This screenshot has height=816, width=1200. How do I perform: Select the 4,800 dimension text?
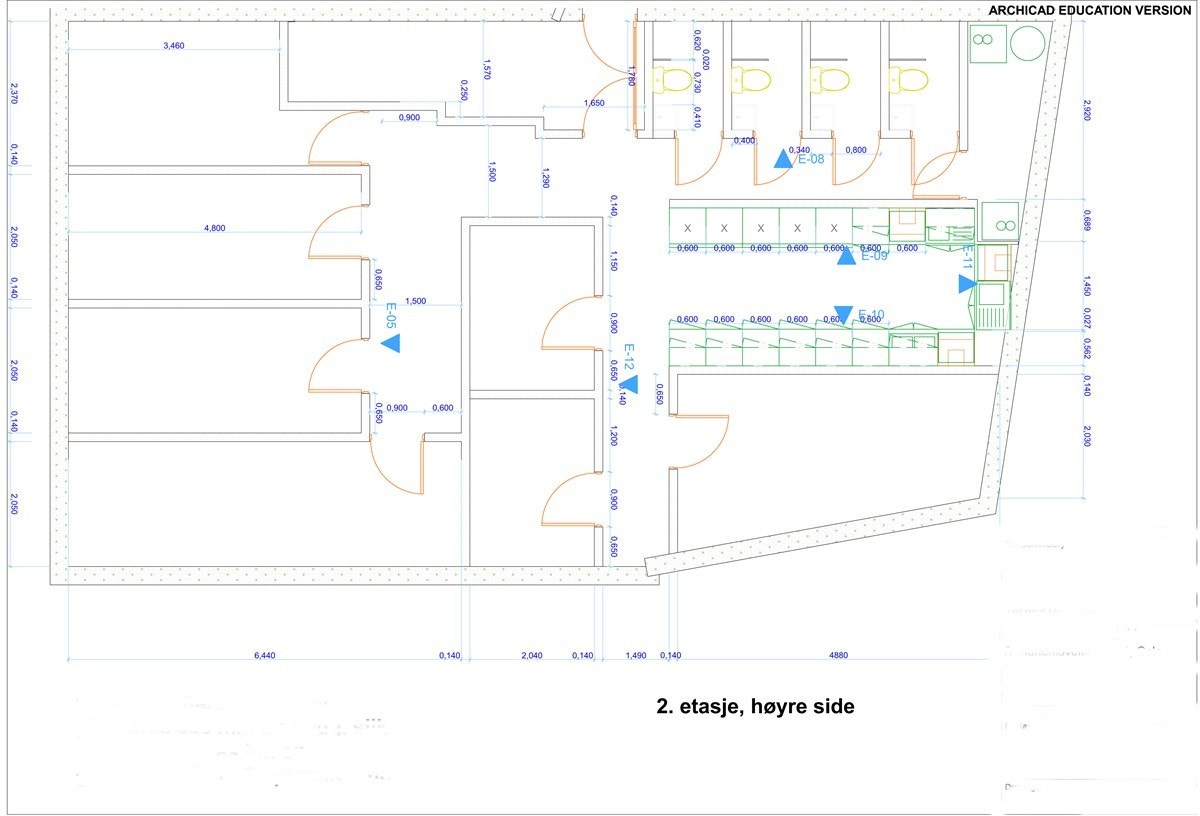coord(214,228)
